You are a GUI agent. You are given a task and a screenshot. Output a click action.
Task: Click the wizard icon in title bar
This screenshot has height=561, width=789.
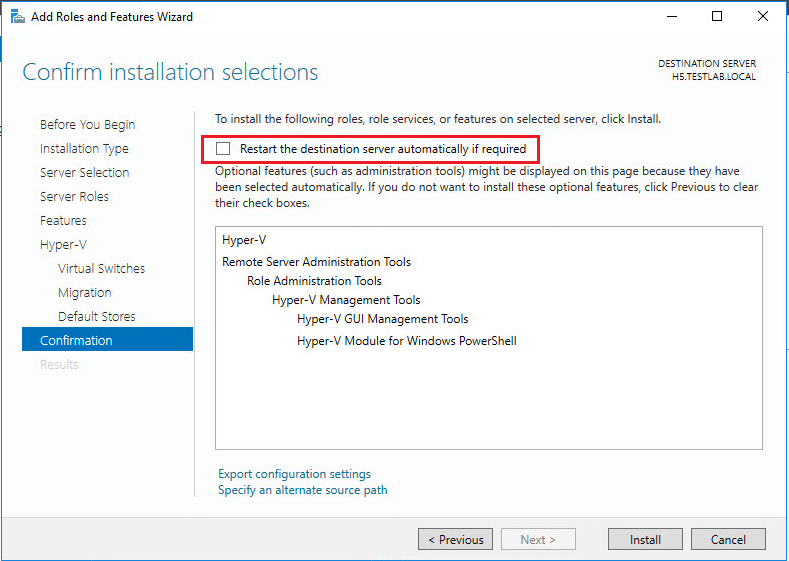(x=18, y=17)
